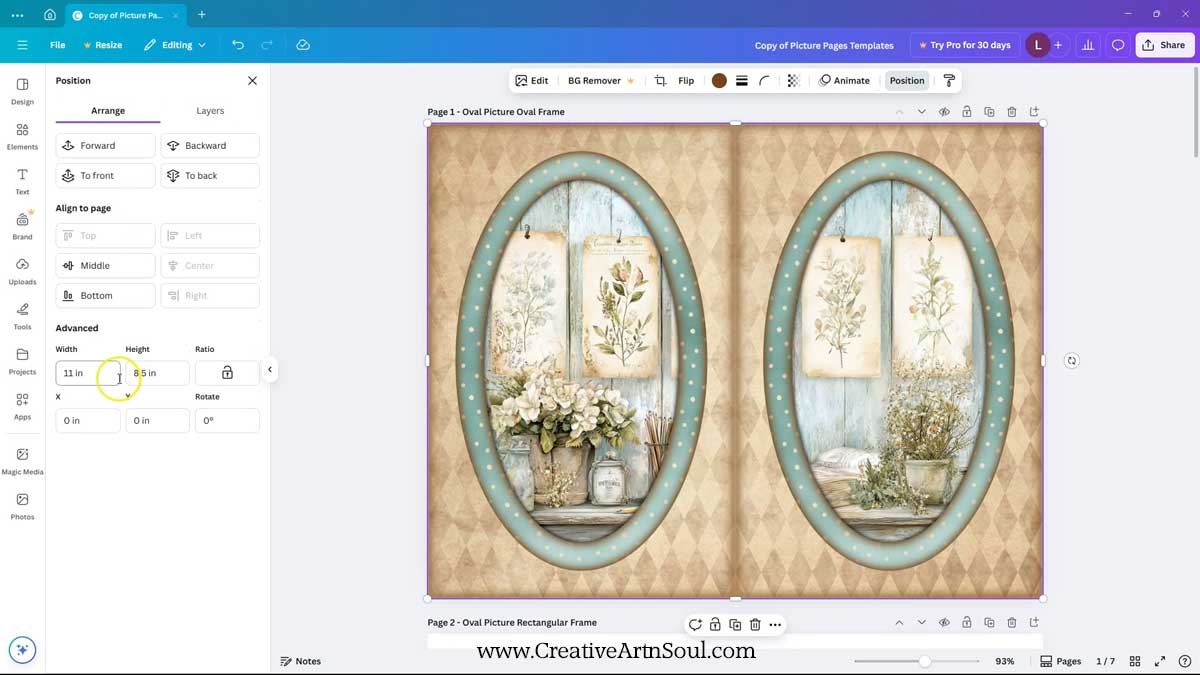Align element to Middle of page

tap(106, 266)
